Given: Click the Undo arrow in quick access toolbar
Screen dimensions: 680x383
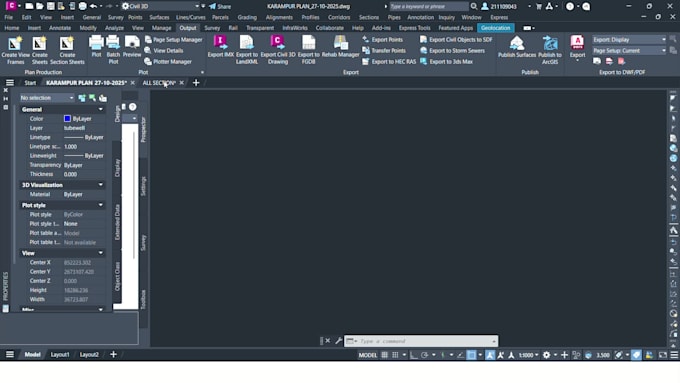Looking at the screenshot, I should click(93, 6).
